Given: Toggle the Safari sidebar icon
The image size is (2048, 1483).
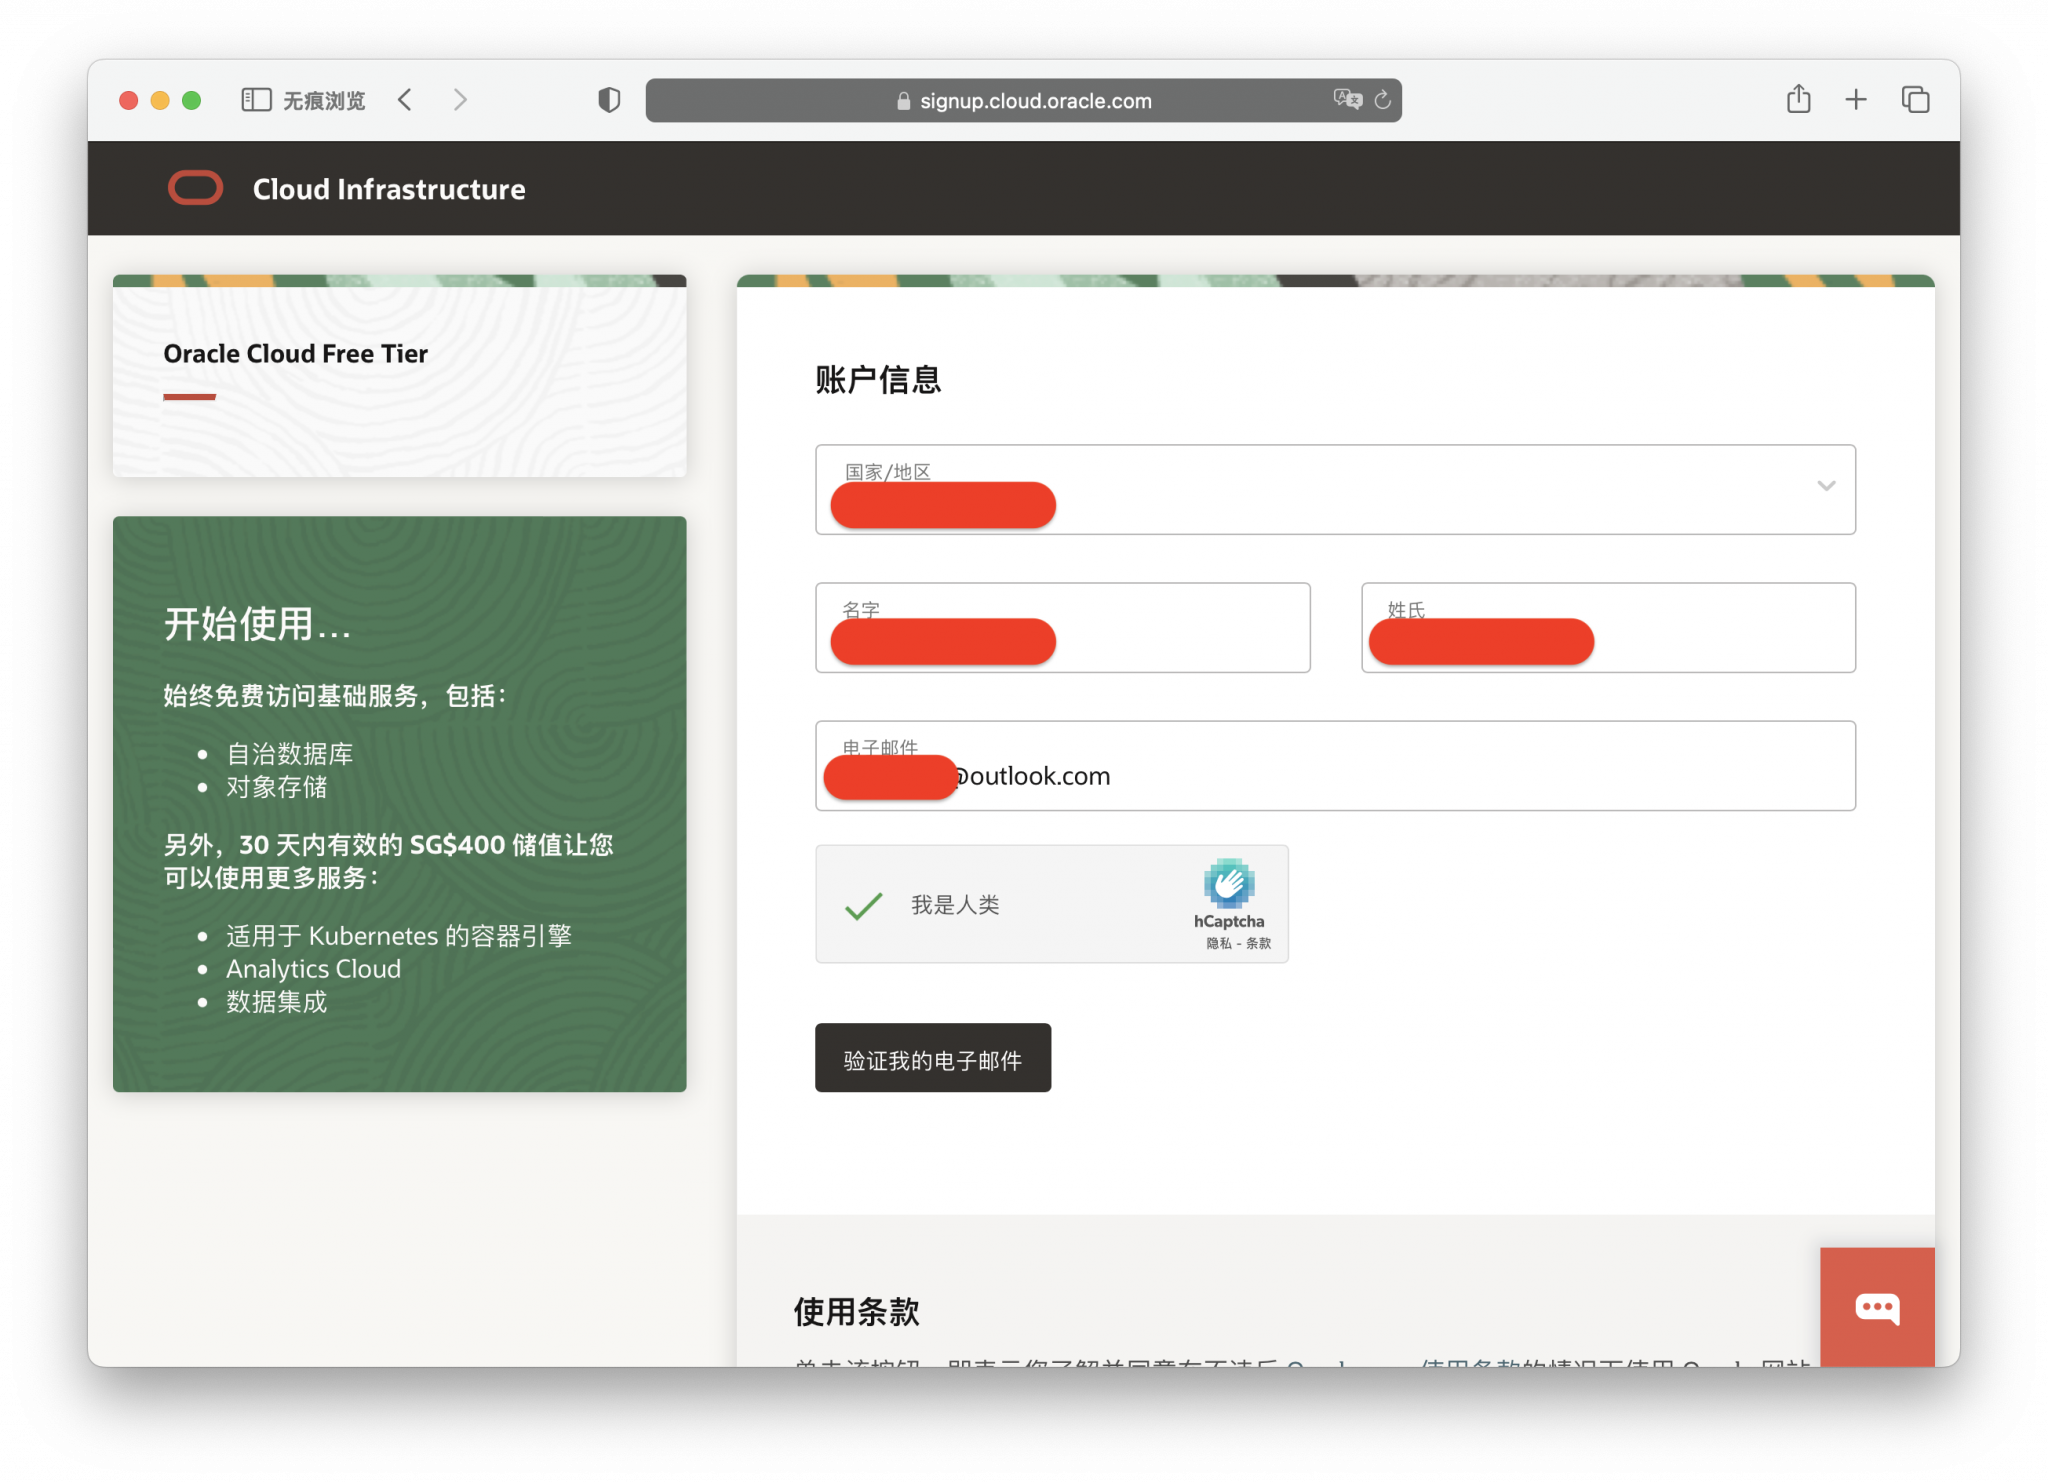Looking at the screenshot, I should click(x=256, y=100).
